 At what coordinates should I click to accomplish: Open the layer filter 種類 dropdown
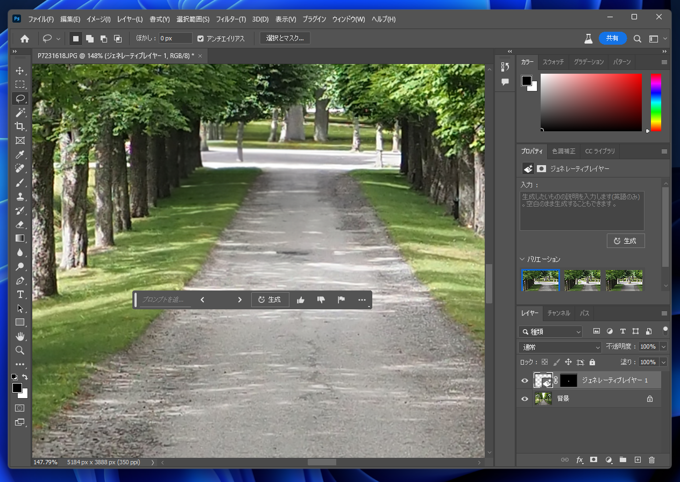pos(552,331)
